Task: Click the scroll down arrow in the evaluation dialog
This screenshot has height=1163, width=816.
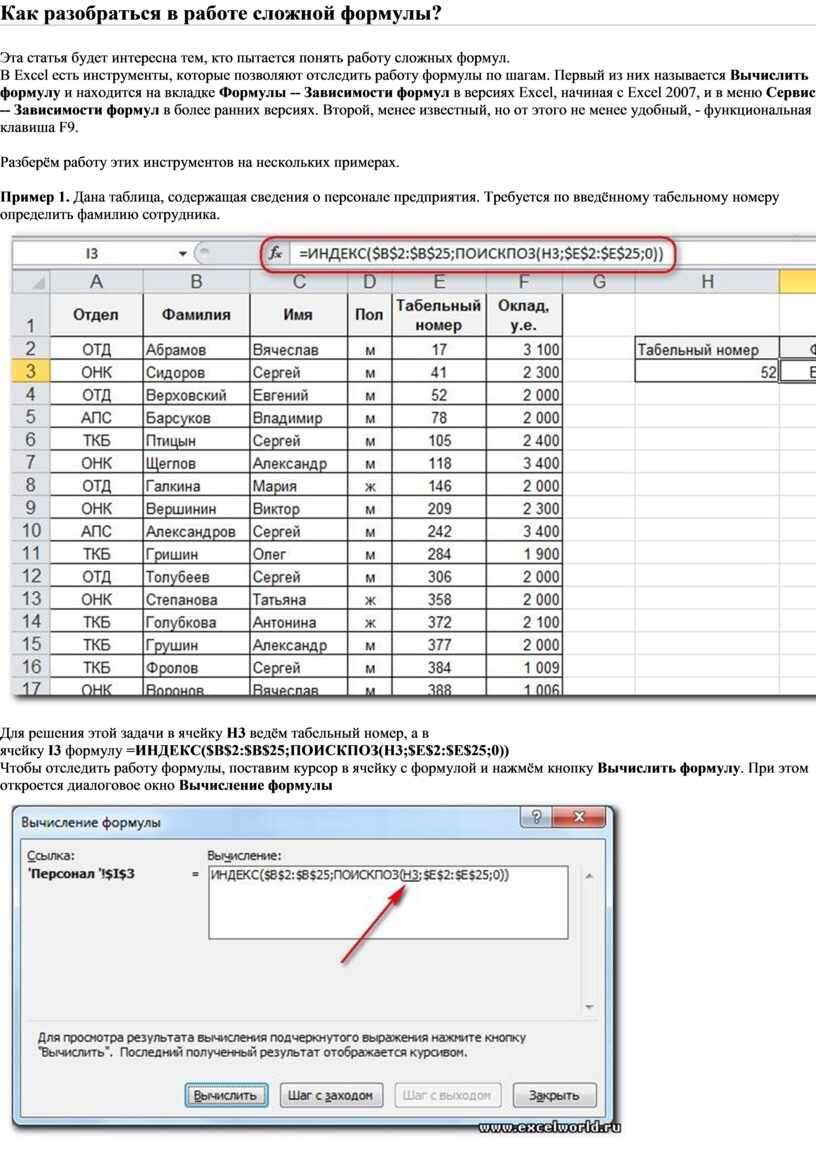Action: coord(589,1006)
